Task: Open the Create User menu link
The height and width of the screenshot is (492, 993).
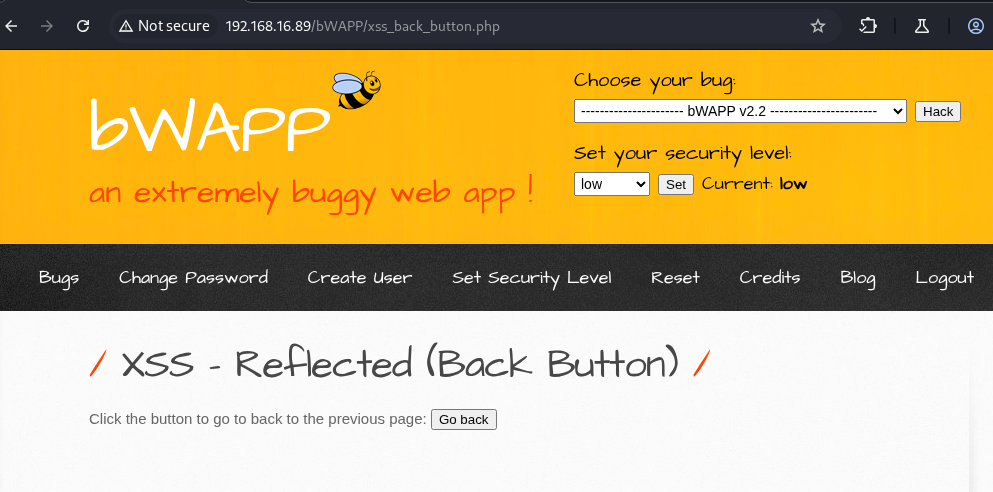Action: [x=360, y=277]
